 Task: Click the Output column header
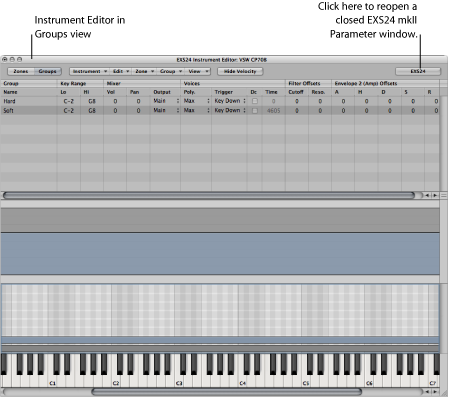[x=162, y=92]
